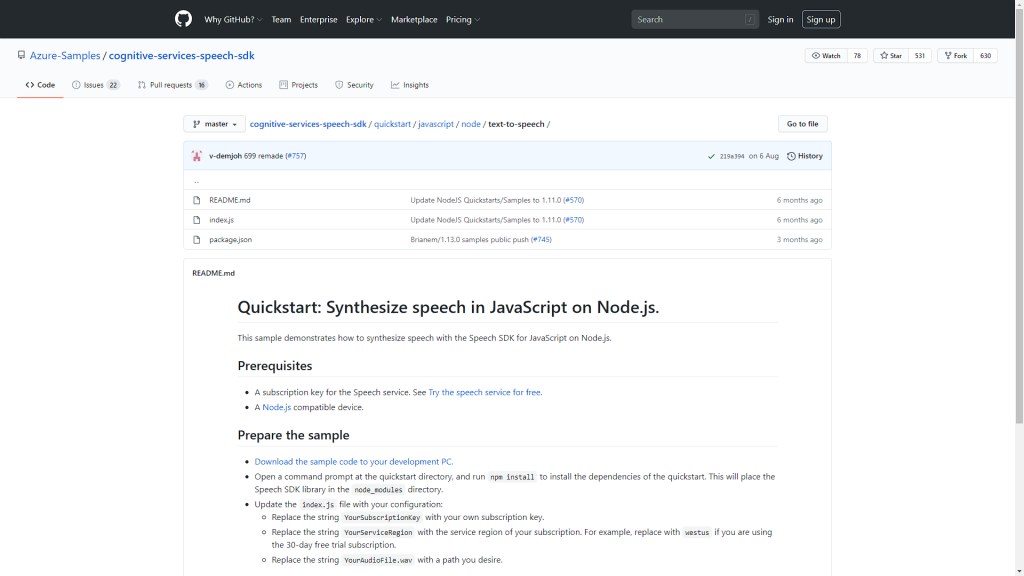Click the Watch button
The width and height of the screenshot is (1024, 576).
pos(826,56)
